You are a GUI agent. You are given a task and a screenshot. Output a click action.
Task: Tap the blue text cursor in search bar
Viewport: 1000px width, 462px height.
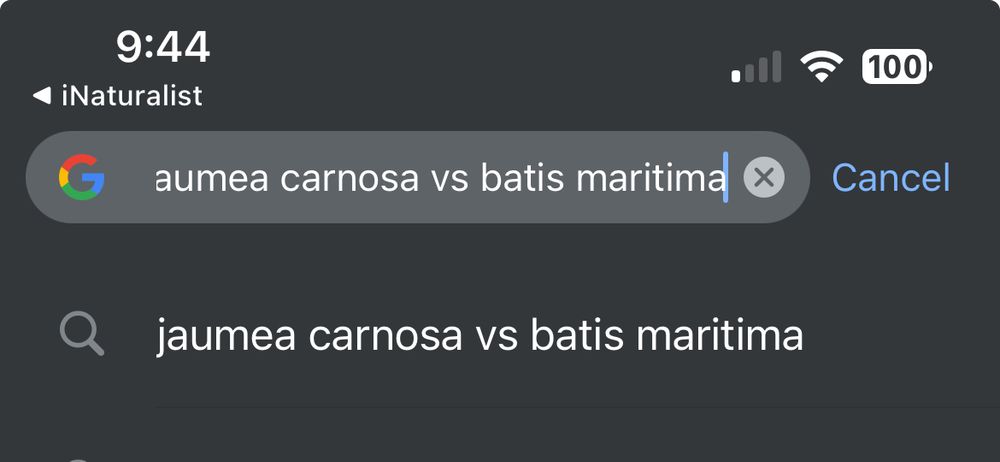pyautogui.click(x=726, y=178)
